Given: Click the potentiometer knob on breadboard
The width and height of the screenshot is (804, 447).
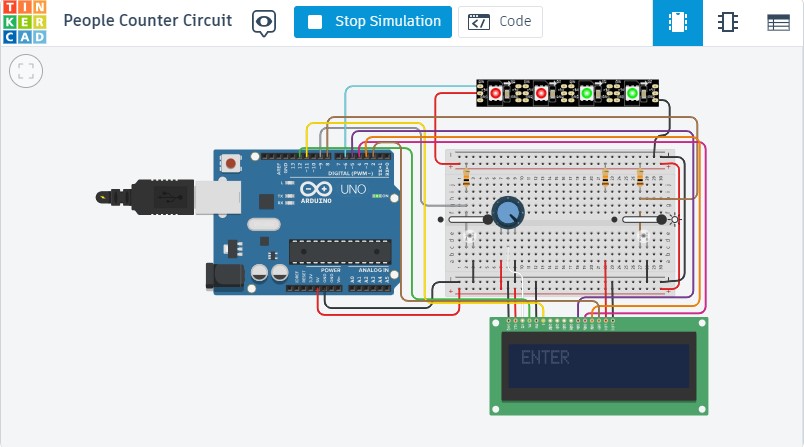Looking at the screenshot, I should point(507,212).
